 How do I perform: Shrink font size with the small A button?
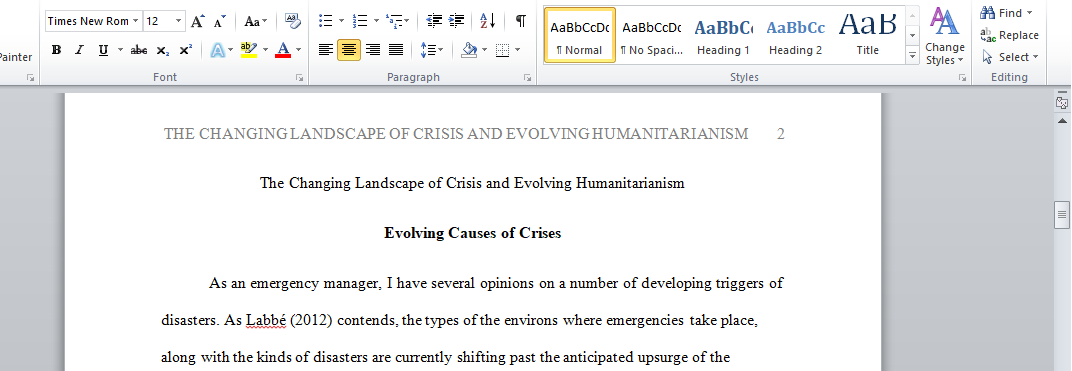[219, 21]
